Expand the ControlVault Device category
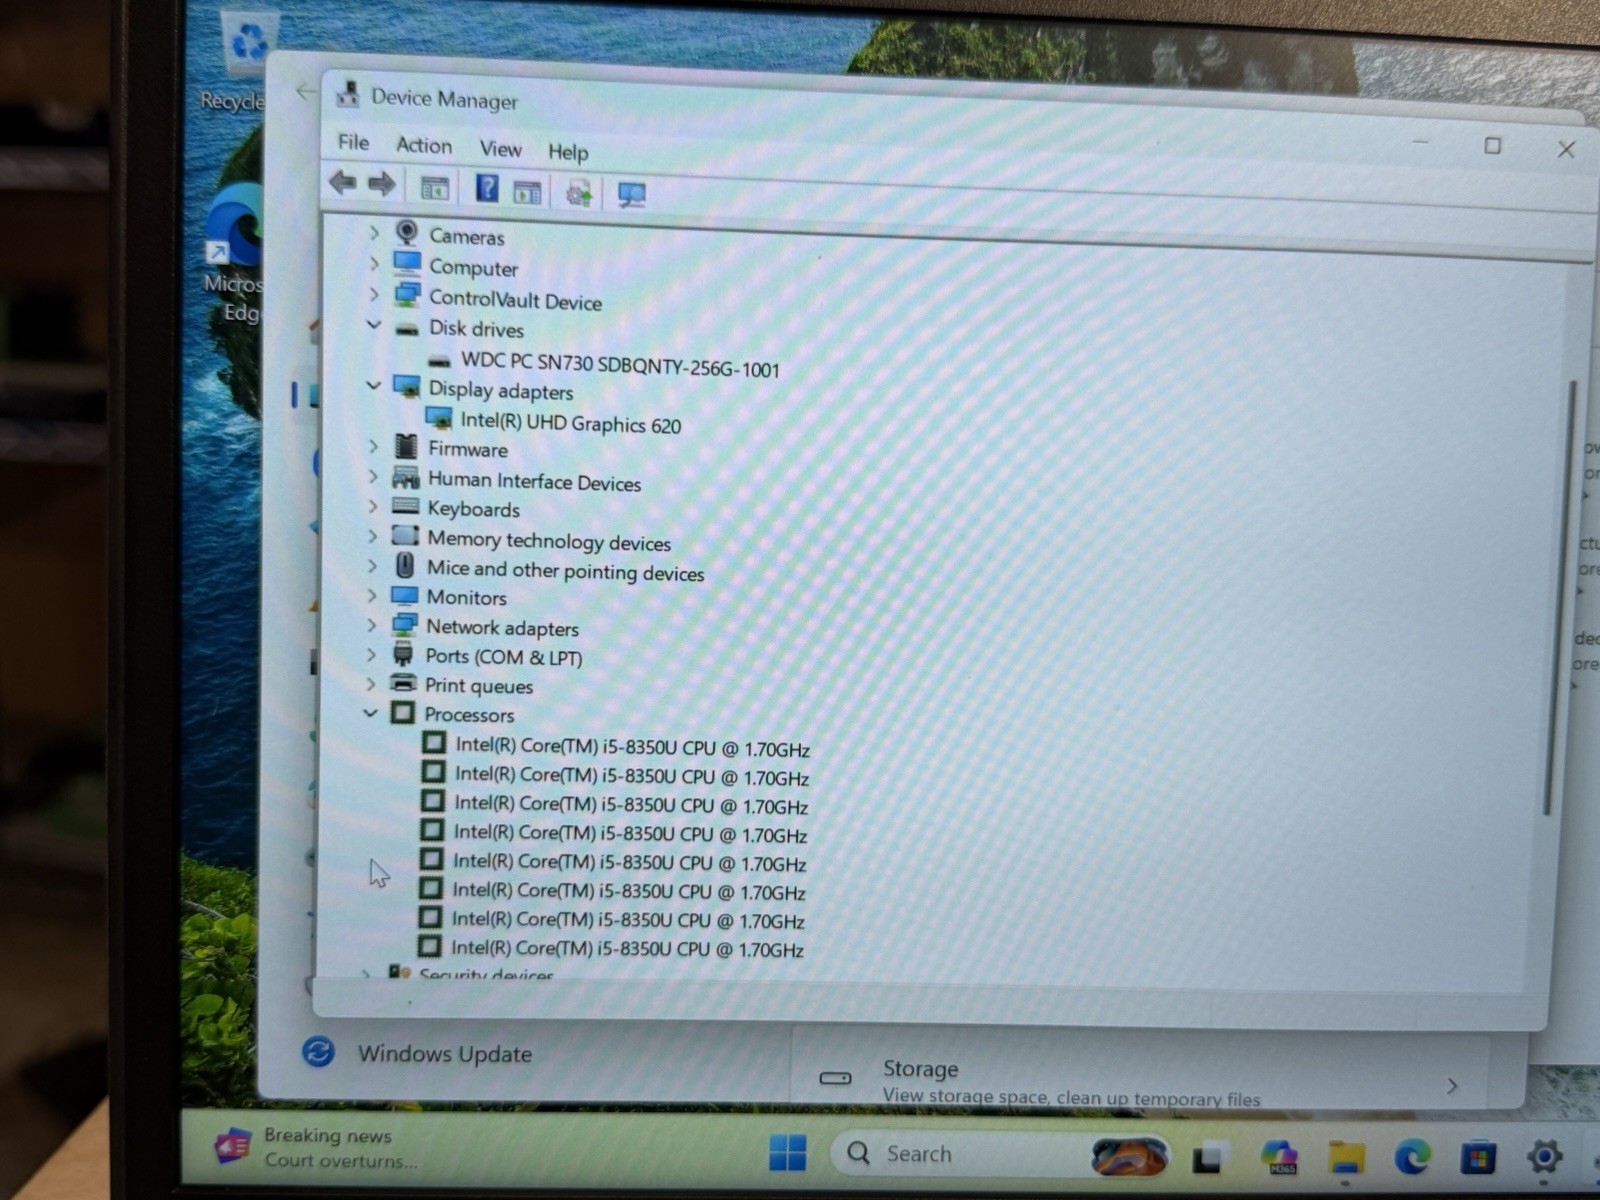This screenshot has height=1200, width=1600. 374,295
